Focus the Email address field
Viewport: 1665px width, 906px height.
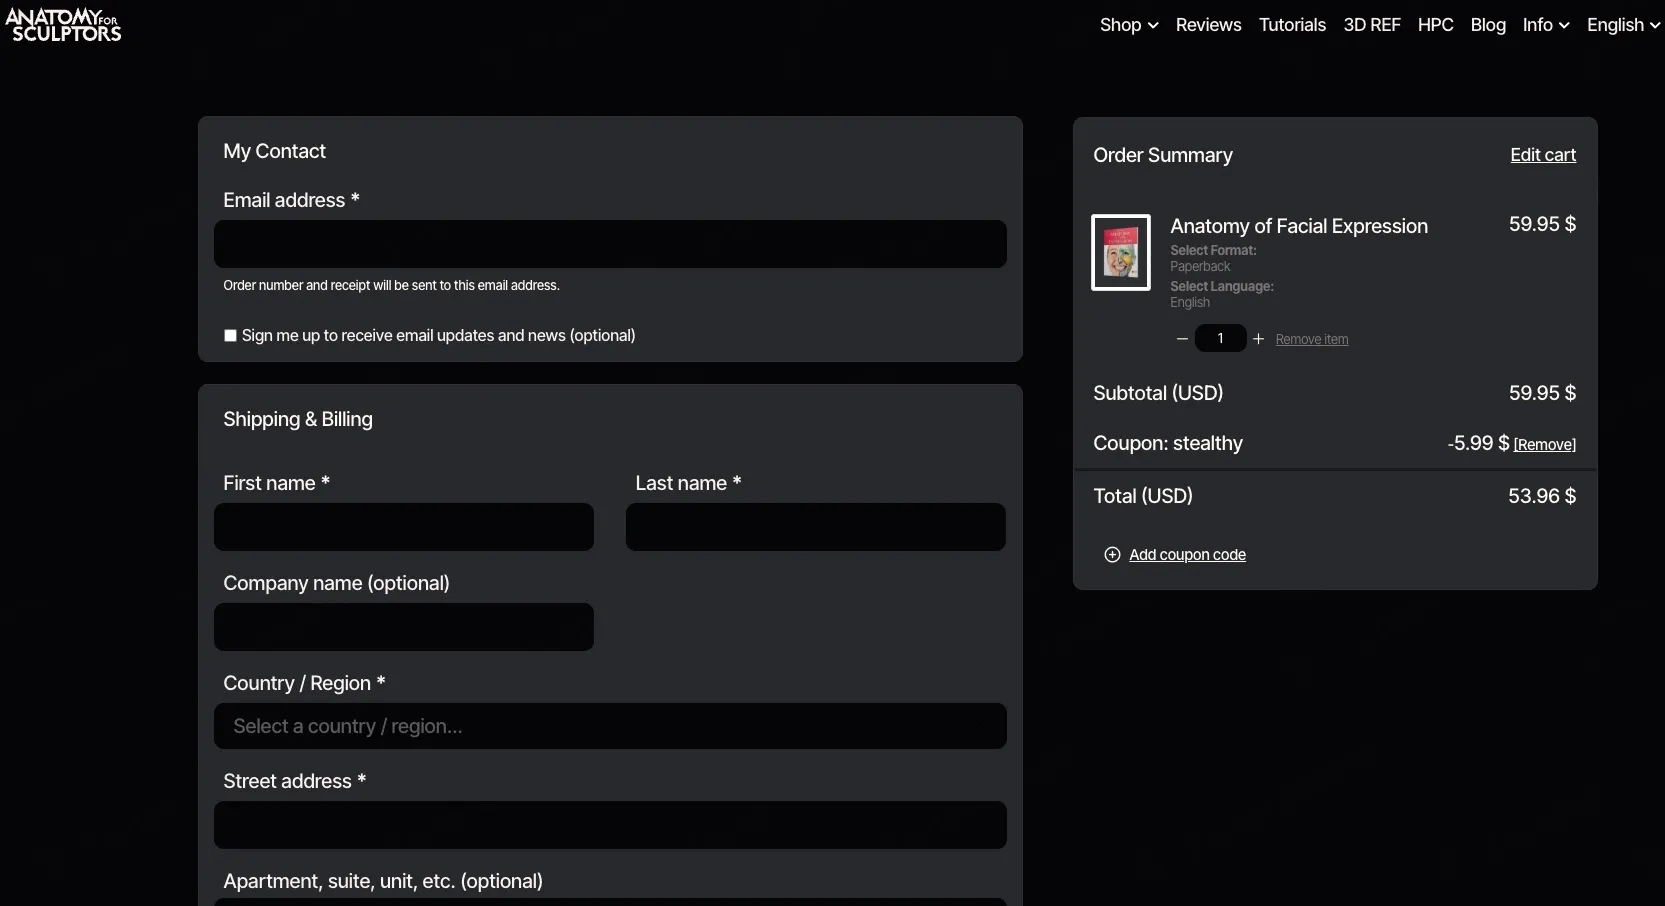(610, 244)
